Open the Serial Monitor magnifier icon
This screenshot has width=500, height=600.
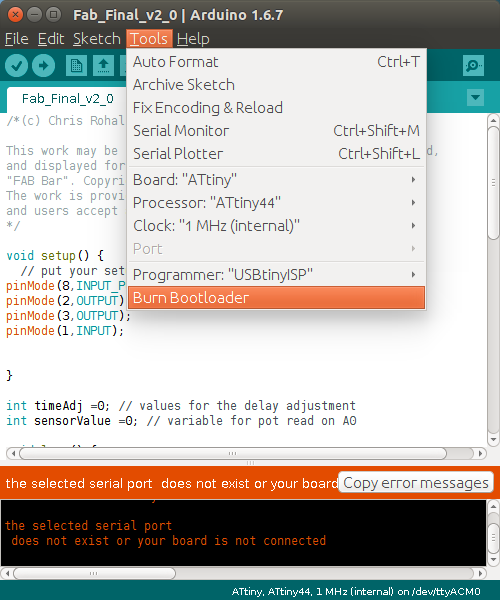pyautogui.click(x=473, y=65)
